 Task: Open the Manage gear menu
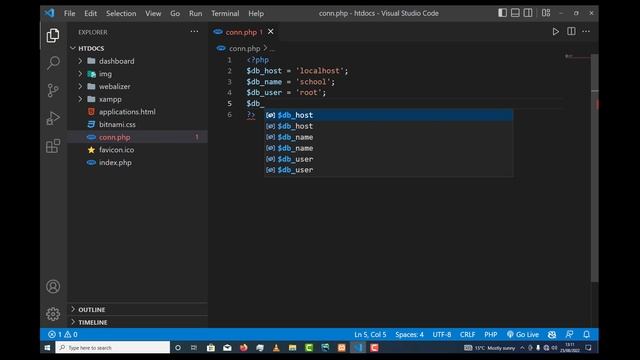[x=53, y=314]
